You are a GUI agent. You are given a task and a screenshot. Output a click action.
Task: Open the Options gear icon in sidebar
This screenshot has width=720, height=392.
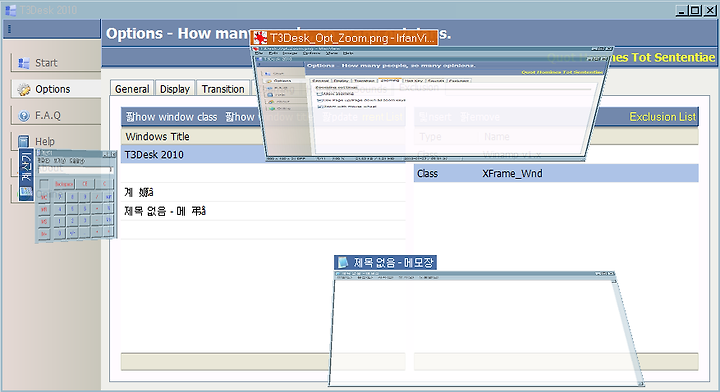point(23,89)
